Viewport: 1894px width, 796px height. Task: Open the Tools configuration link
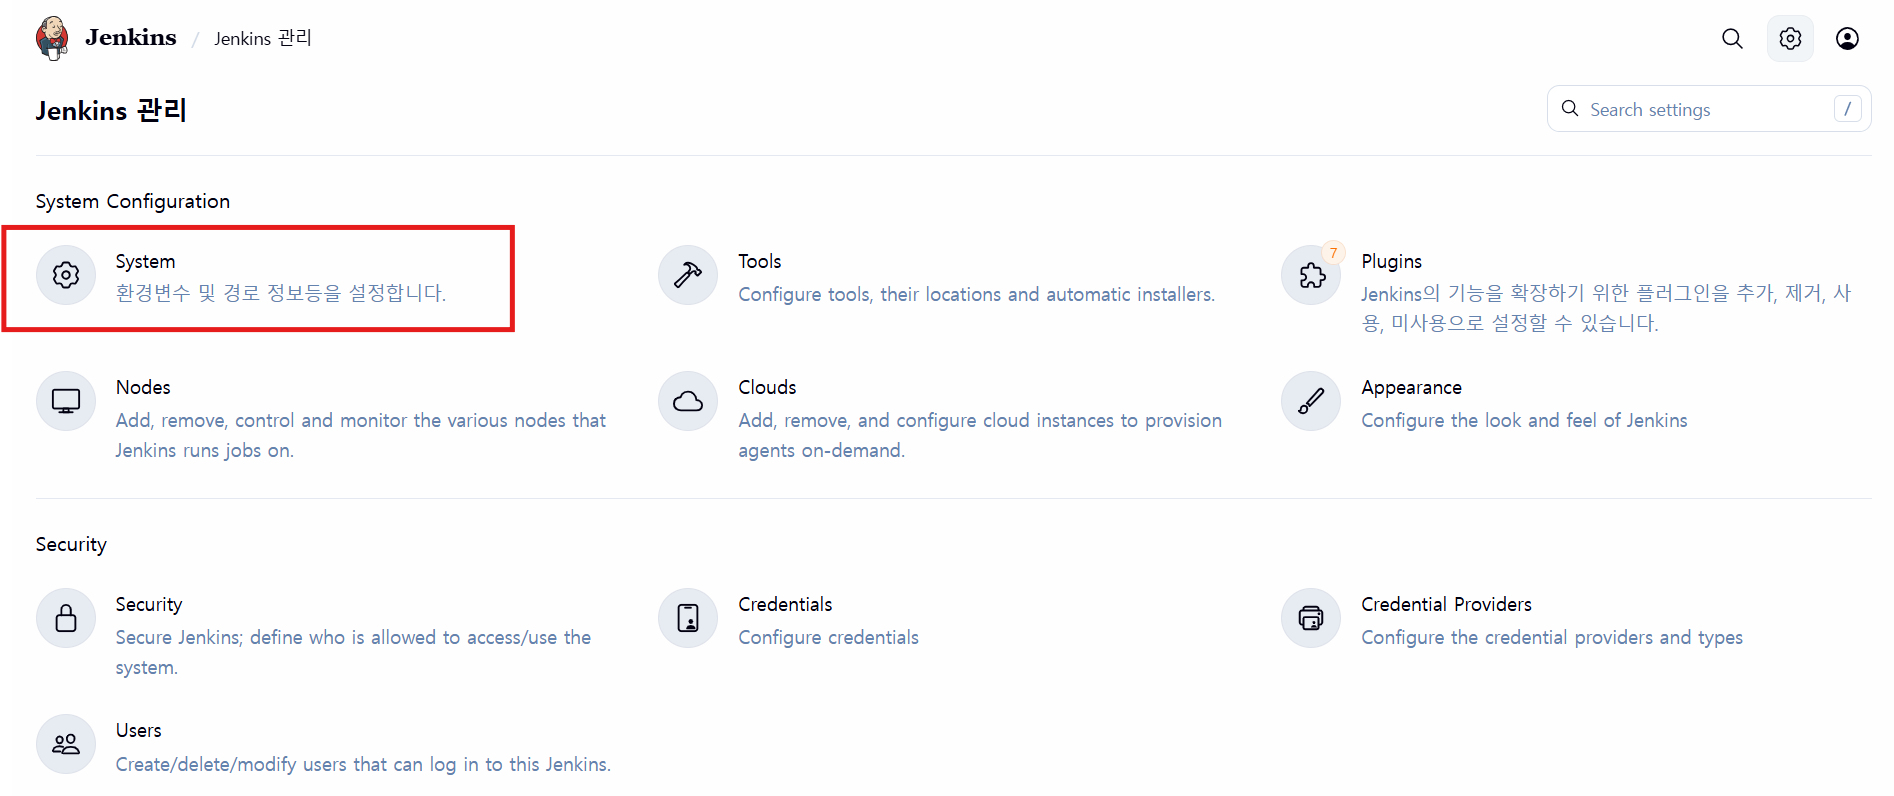(759, 261)
